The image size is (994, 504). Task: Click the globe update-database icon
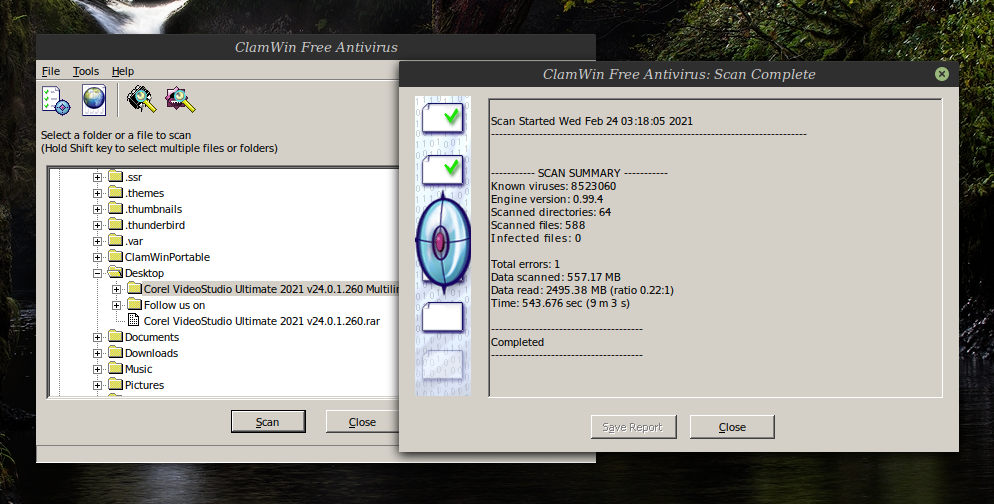tap(94, 100)
